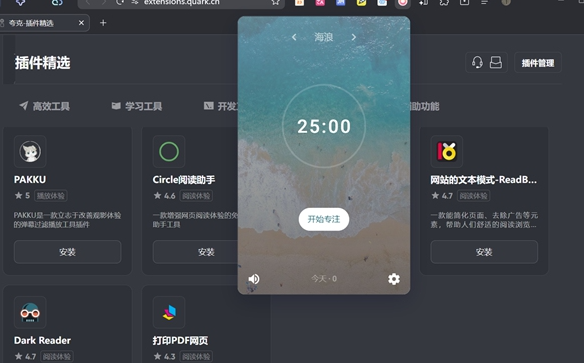584x363 pixels.
Task: Install the ReadBee text mode plugin
Action: click(484, 252)
